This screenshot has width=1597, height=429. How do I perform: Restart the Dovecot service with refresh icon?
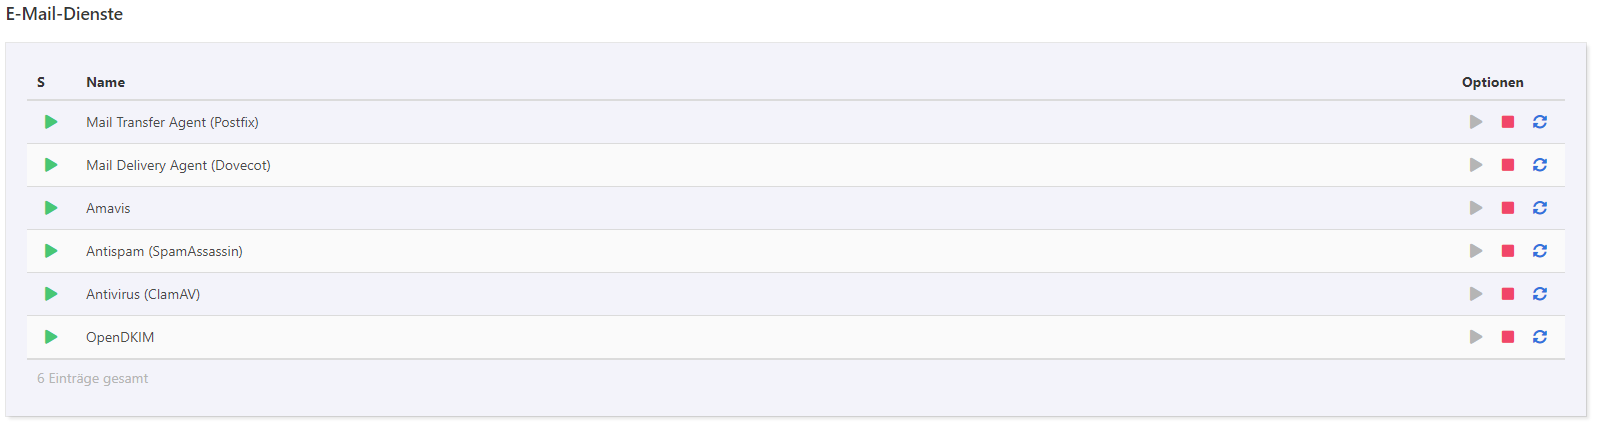pos(1540,165)
